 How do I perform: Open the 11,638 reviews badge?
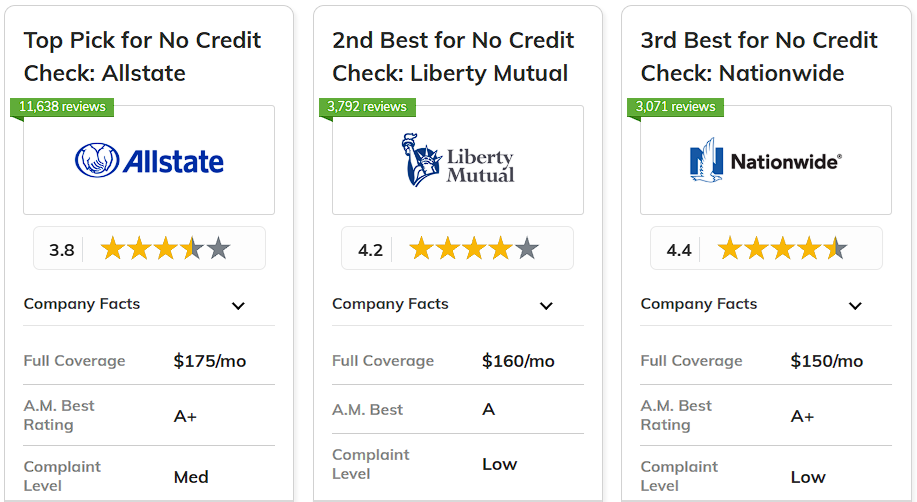click(62, 107)
